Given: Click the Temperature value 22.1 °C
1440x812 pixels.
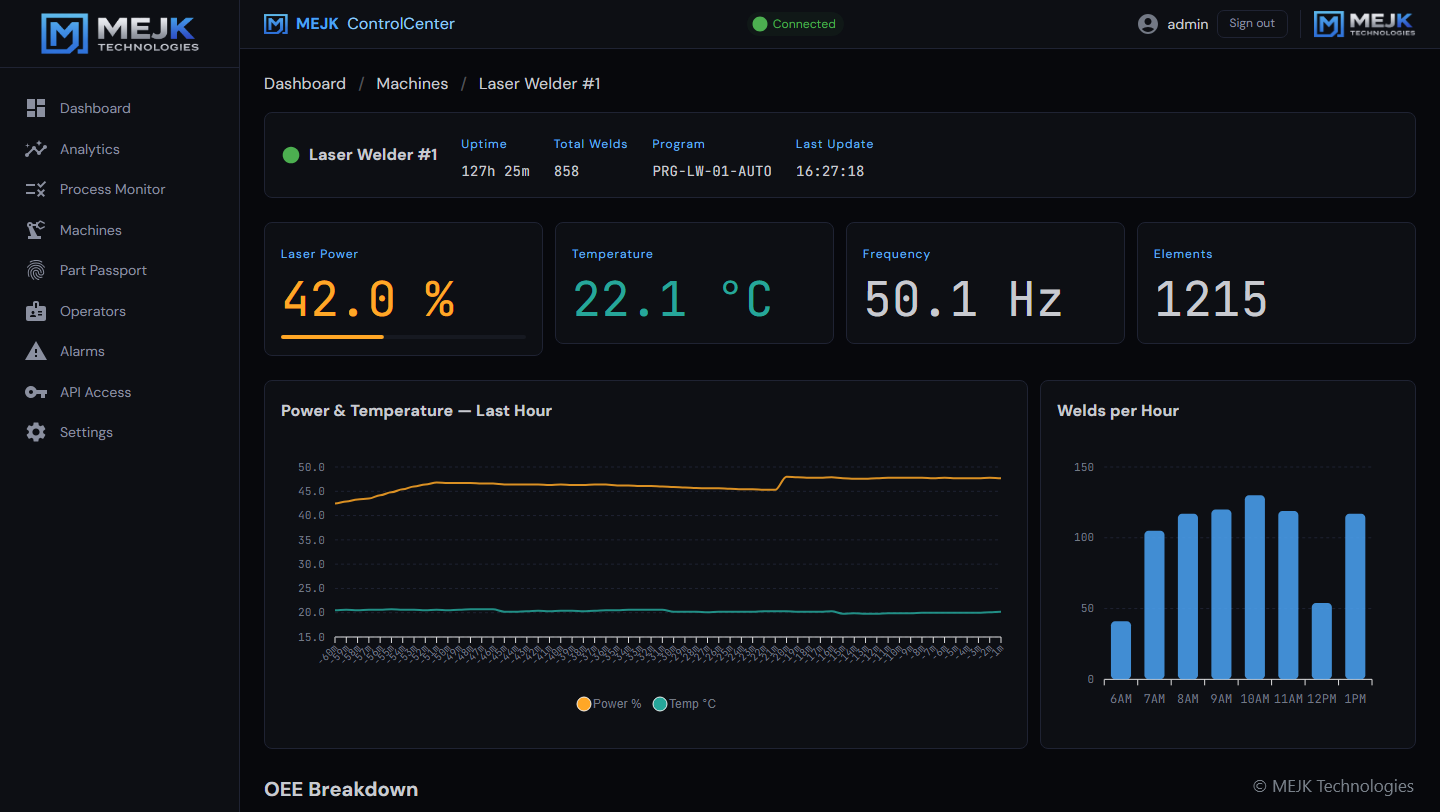Looking at the screenshot, I should tap(672, 299).
